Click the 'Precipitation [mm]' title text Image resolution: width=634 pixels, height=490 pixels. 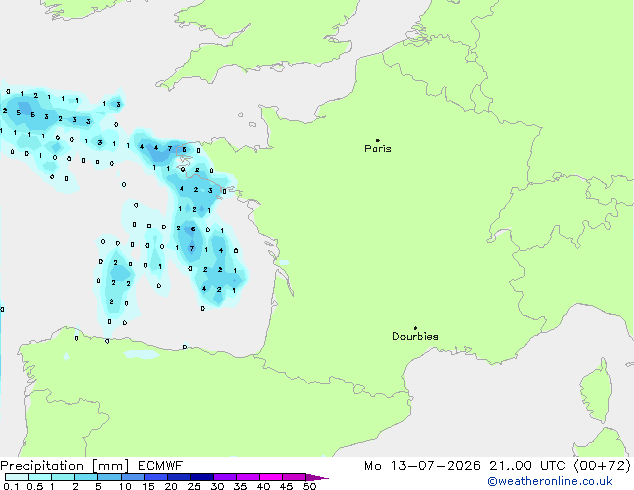pyautogui.click(x=65, y=466)
